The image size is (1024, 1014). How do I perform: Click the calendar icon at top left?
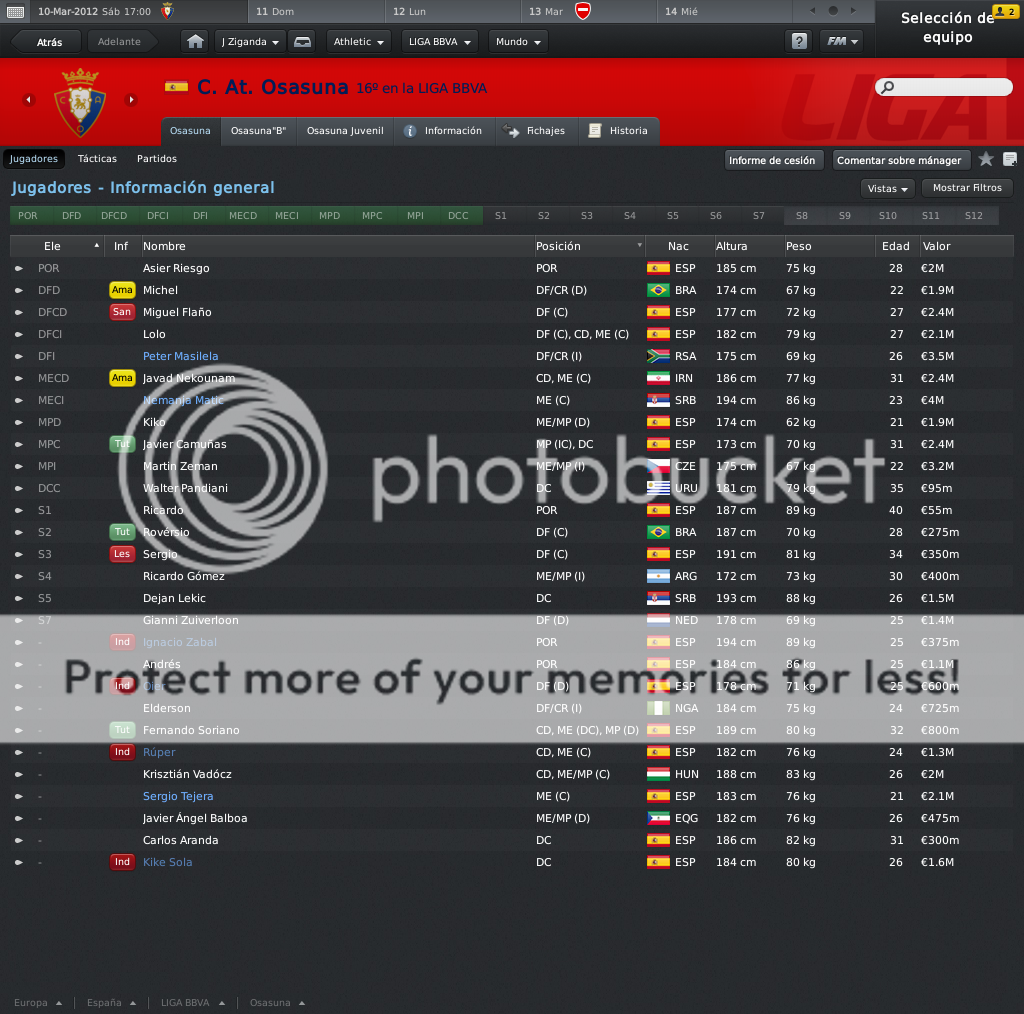pos(15,12)
